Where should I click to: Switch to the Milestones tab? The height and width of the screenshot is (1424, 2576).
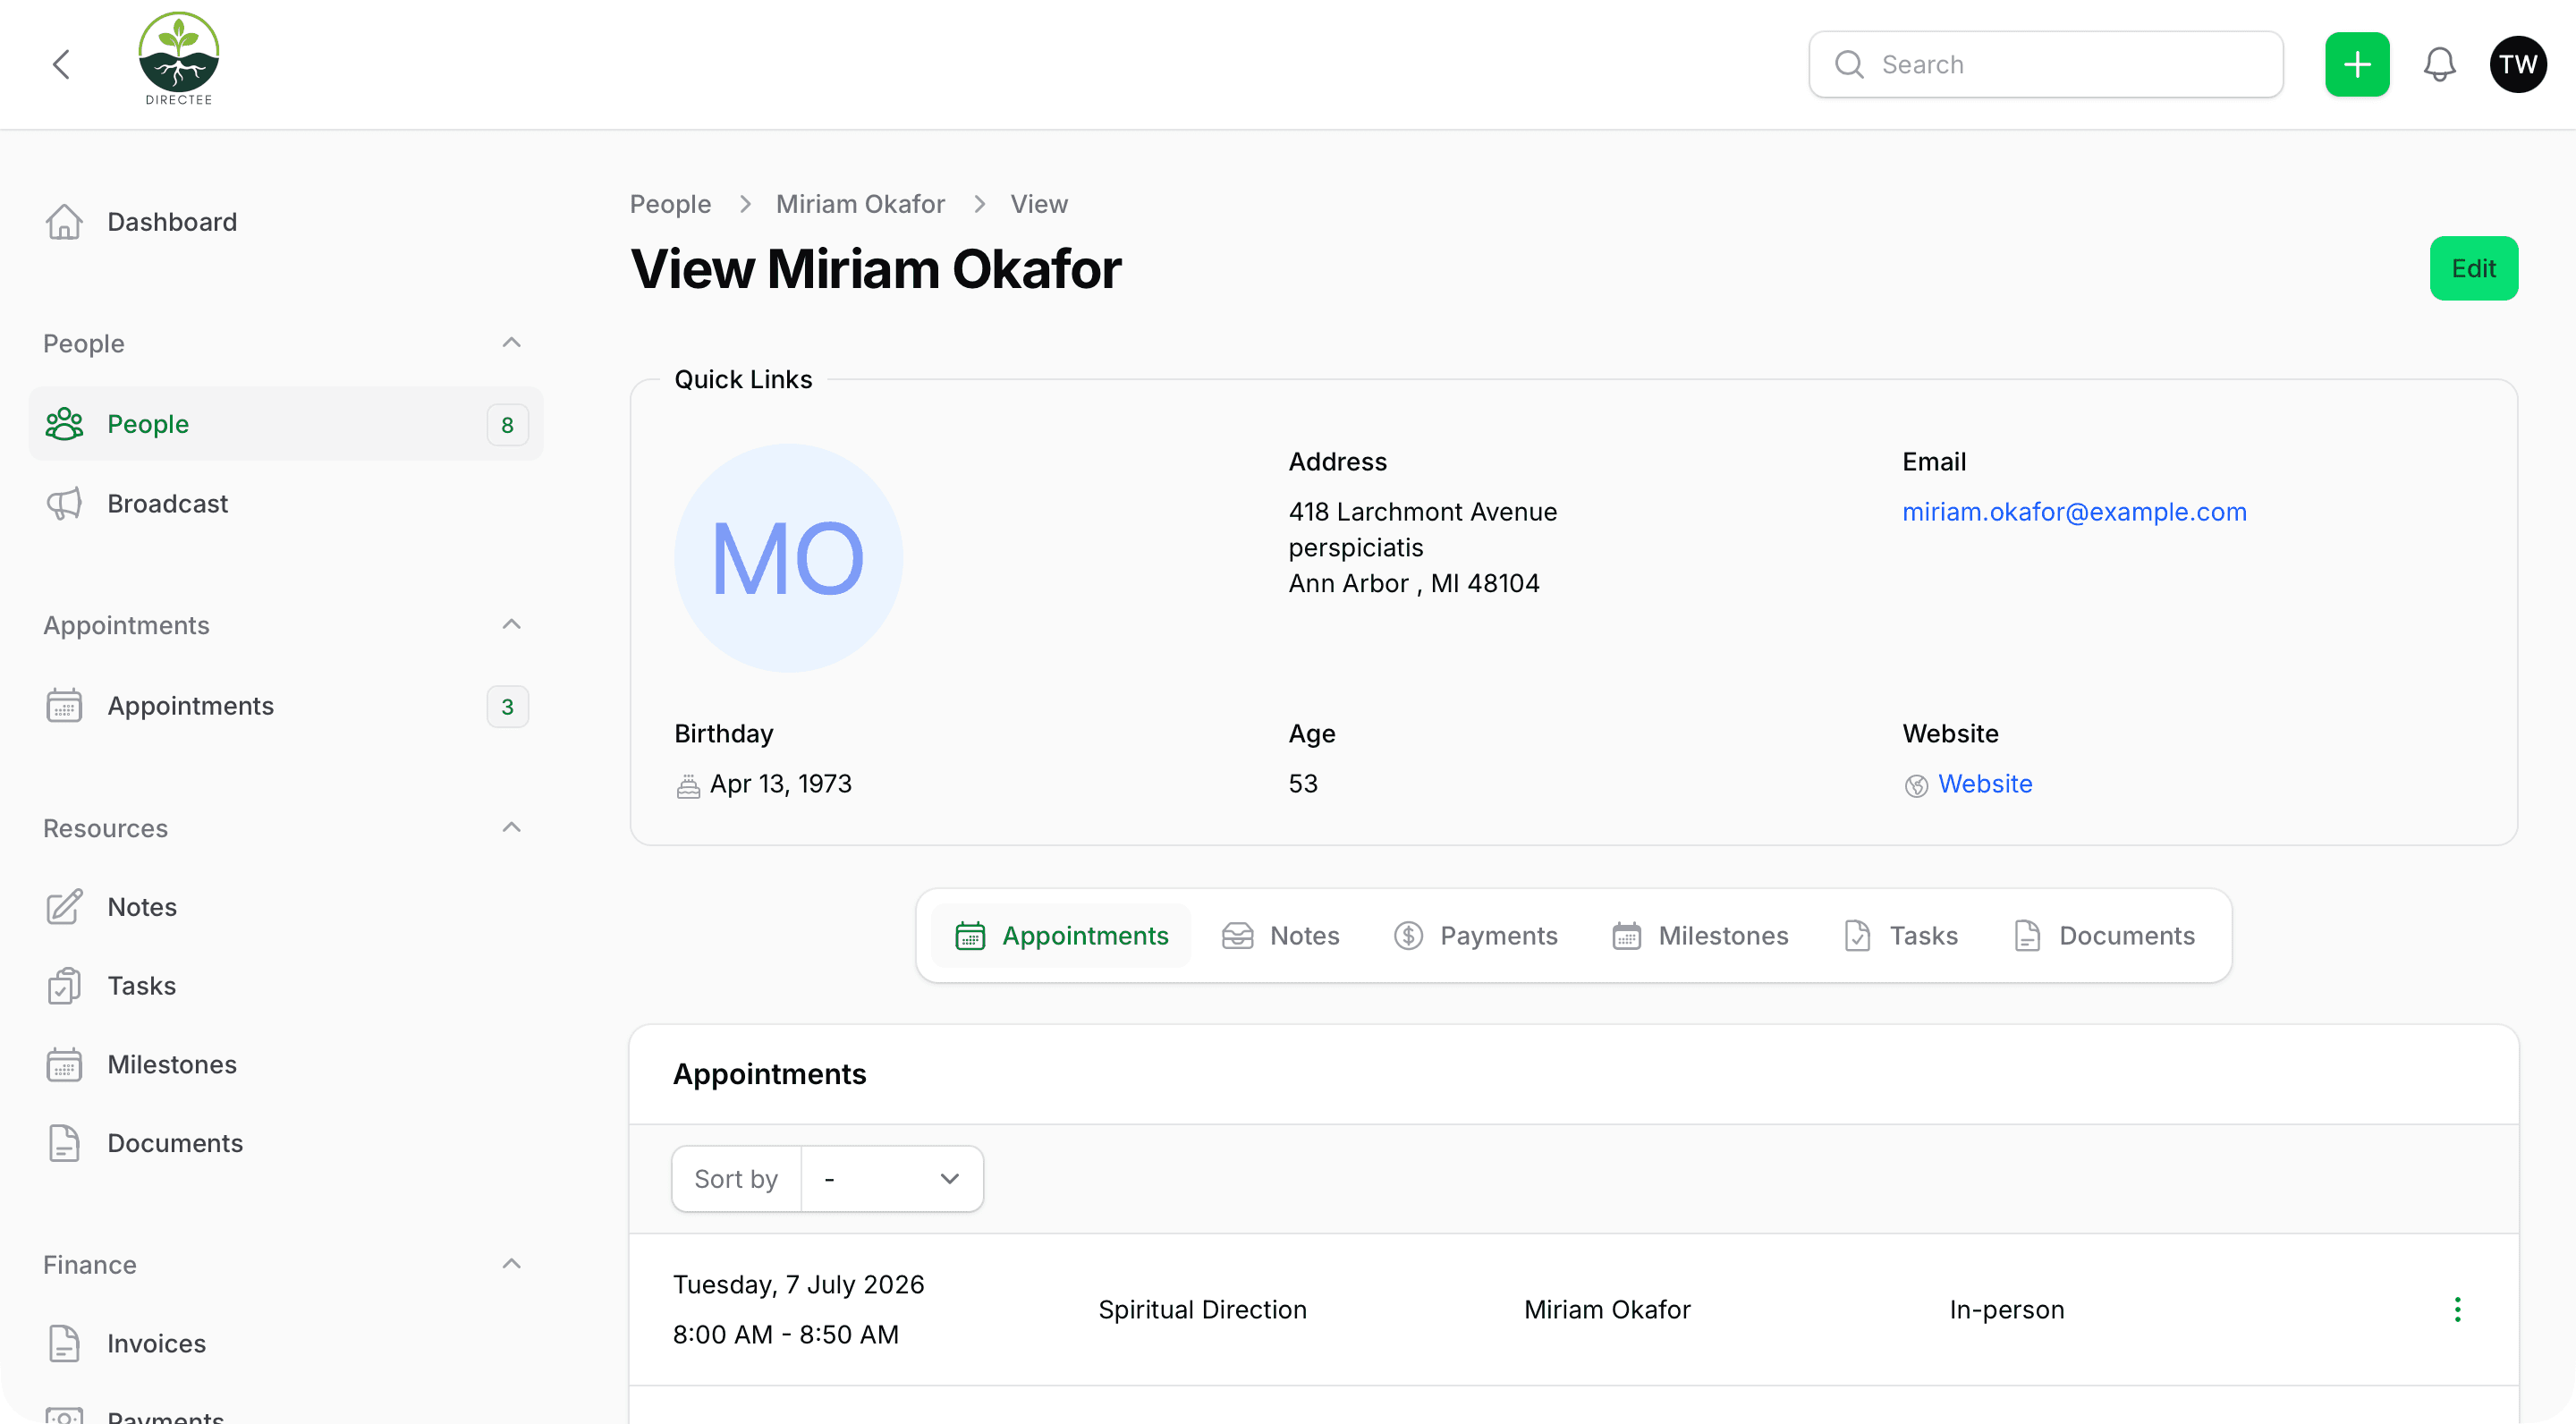click(x=1700, y=936)
